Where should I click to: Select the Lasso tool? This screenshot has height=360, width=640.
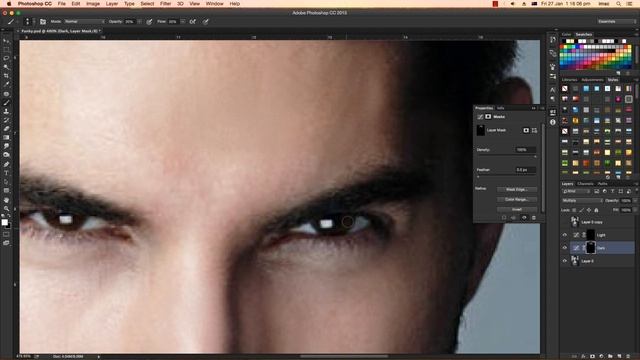(x=6, y=58)
